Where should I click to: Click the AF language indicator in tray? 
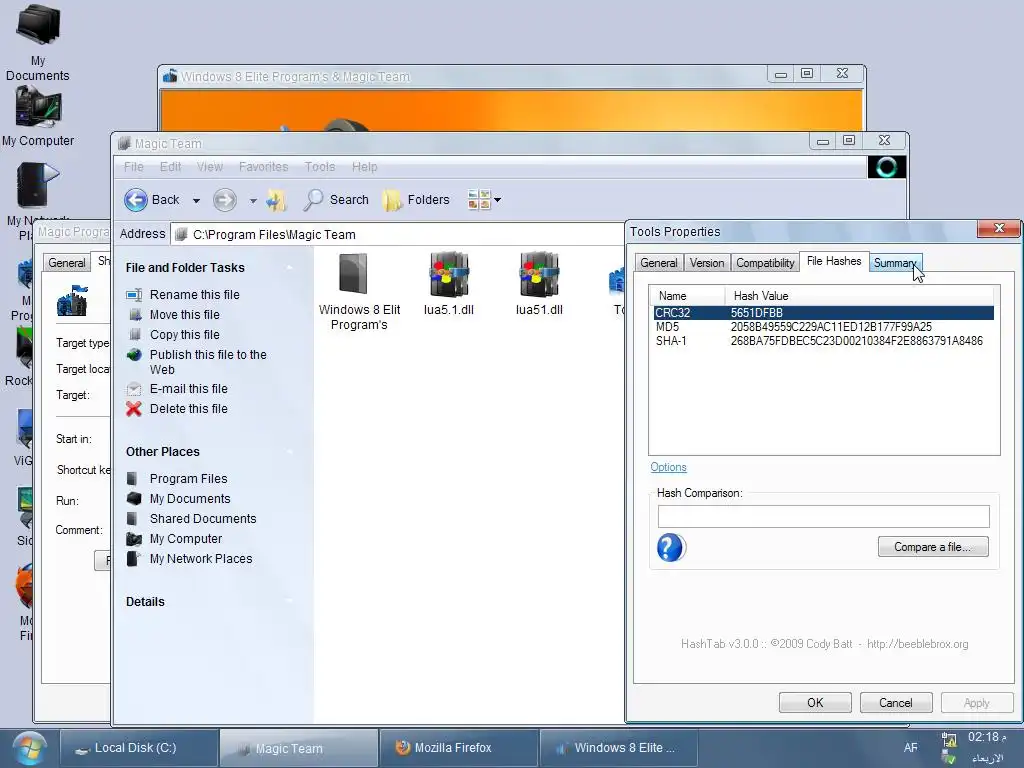[910, 748]
